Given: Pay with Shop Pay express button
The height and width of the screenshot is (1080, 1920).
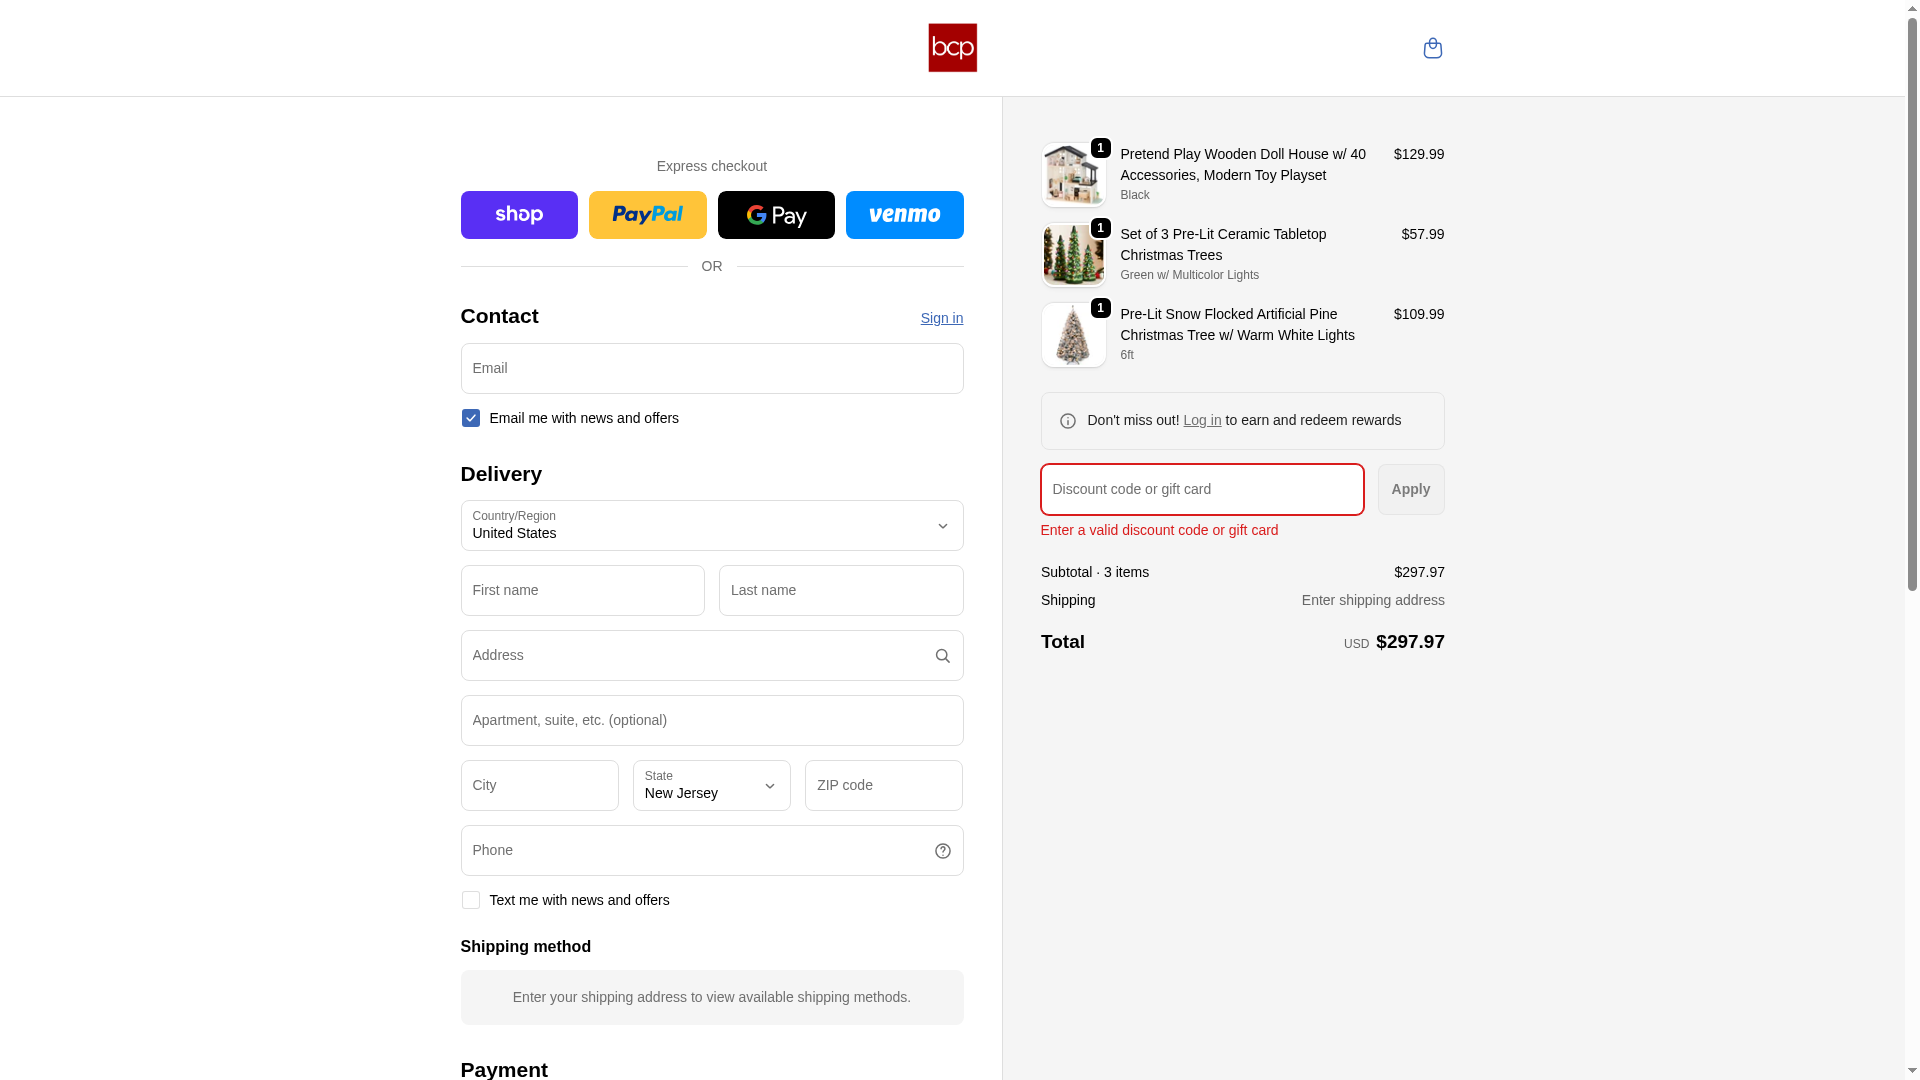Looking at the screenshot, I should coord(519,215).
